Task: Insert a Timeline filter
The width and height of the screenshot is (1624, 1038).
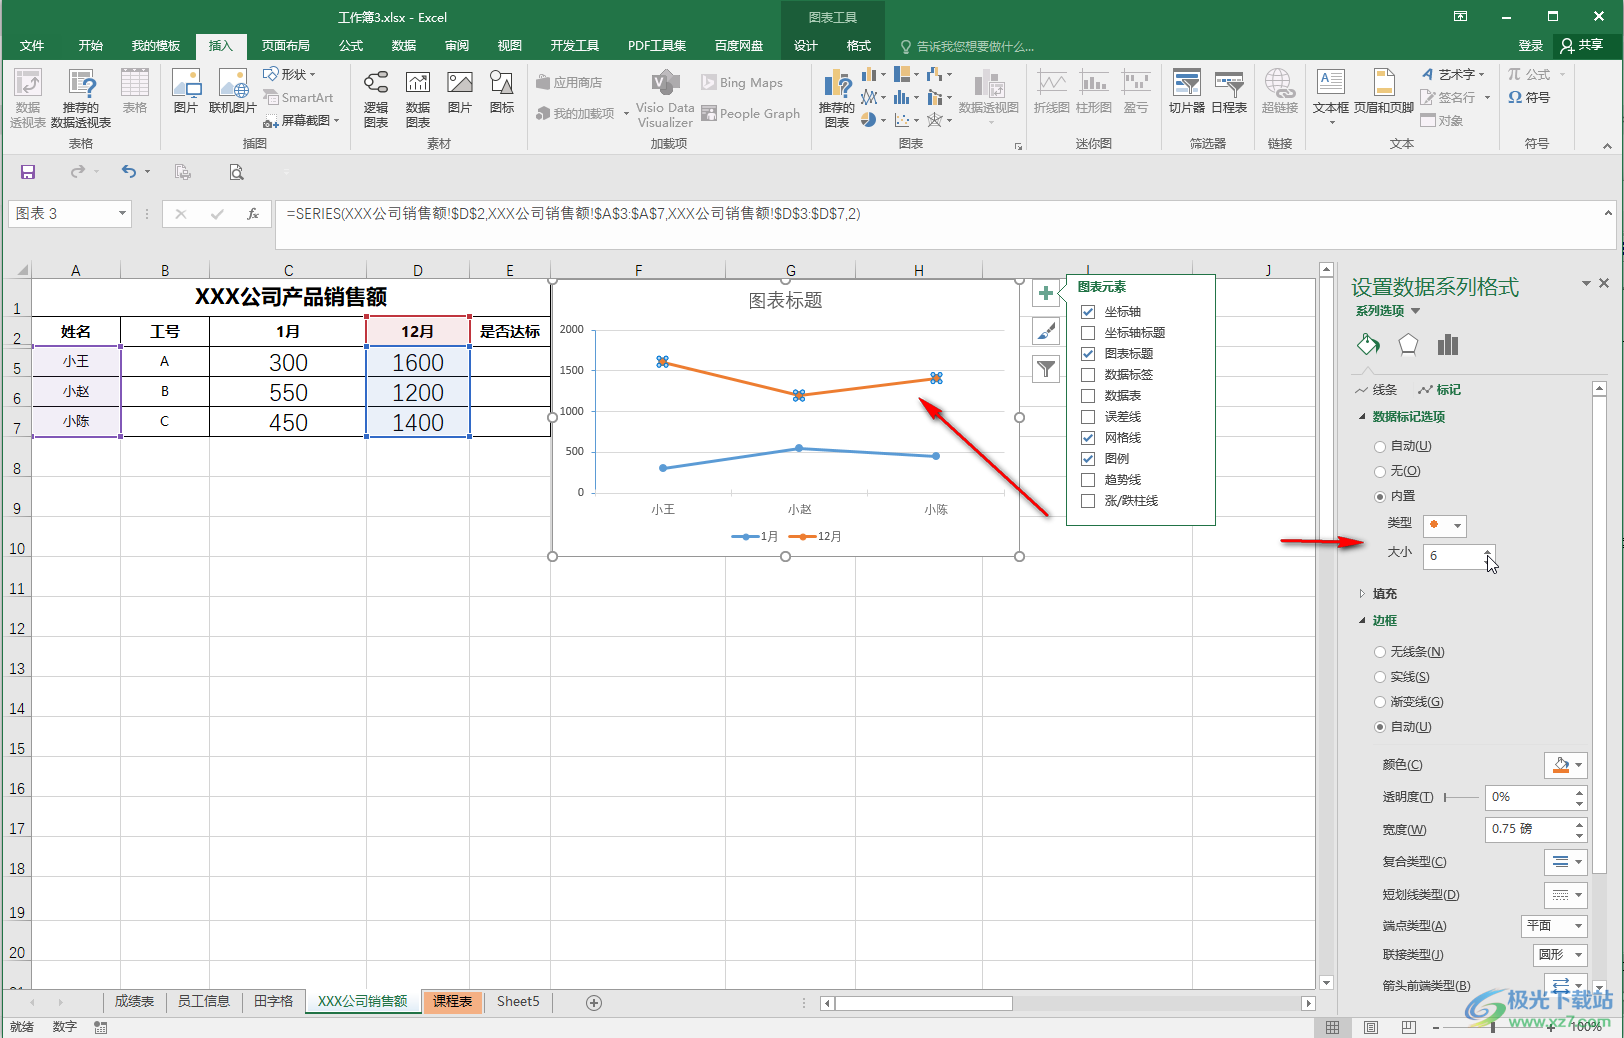Action: tap(1229, 91)
